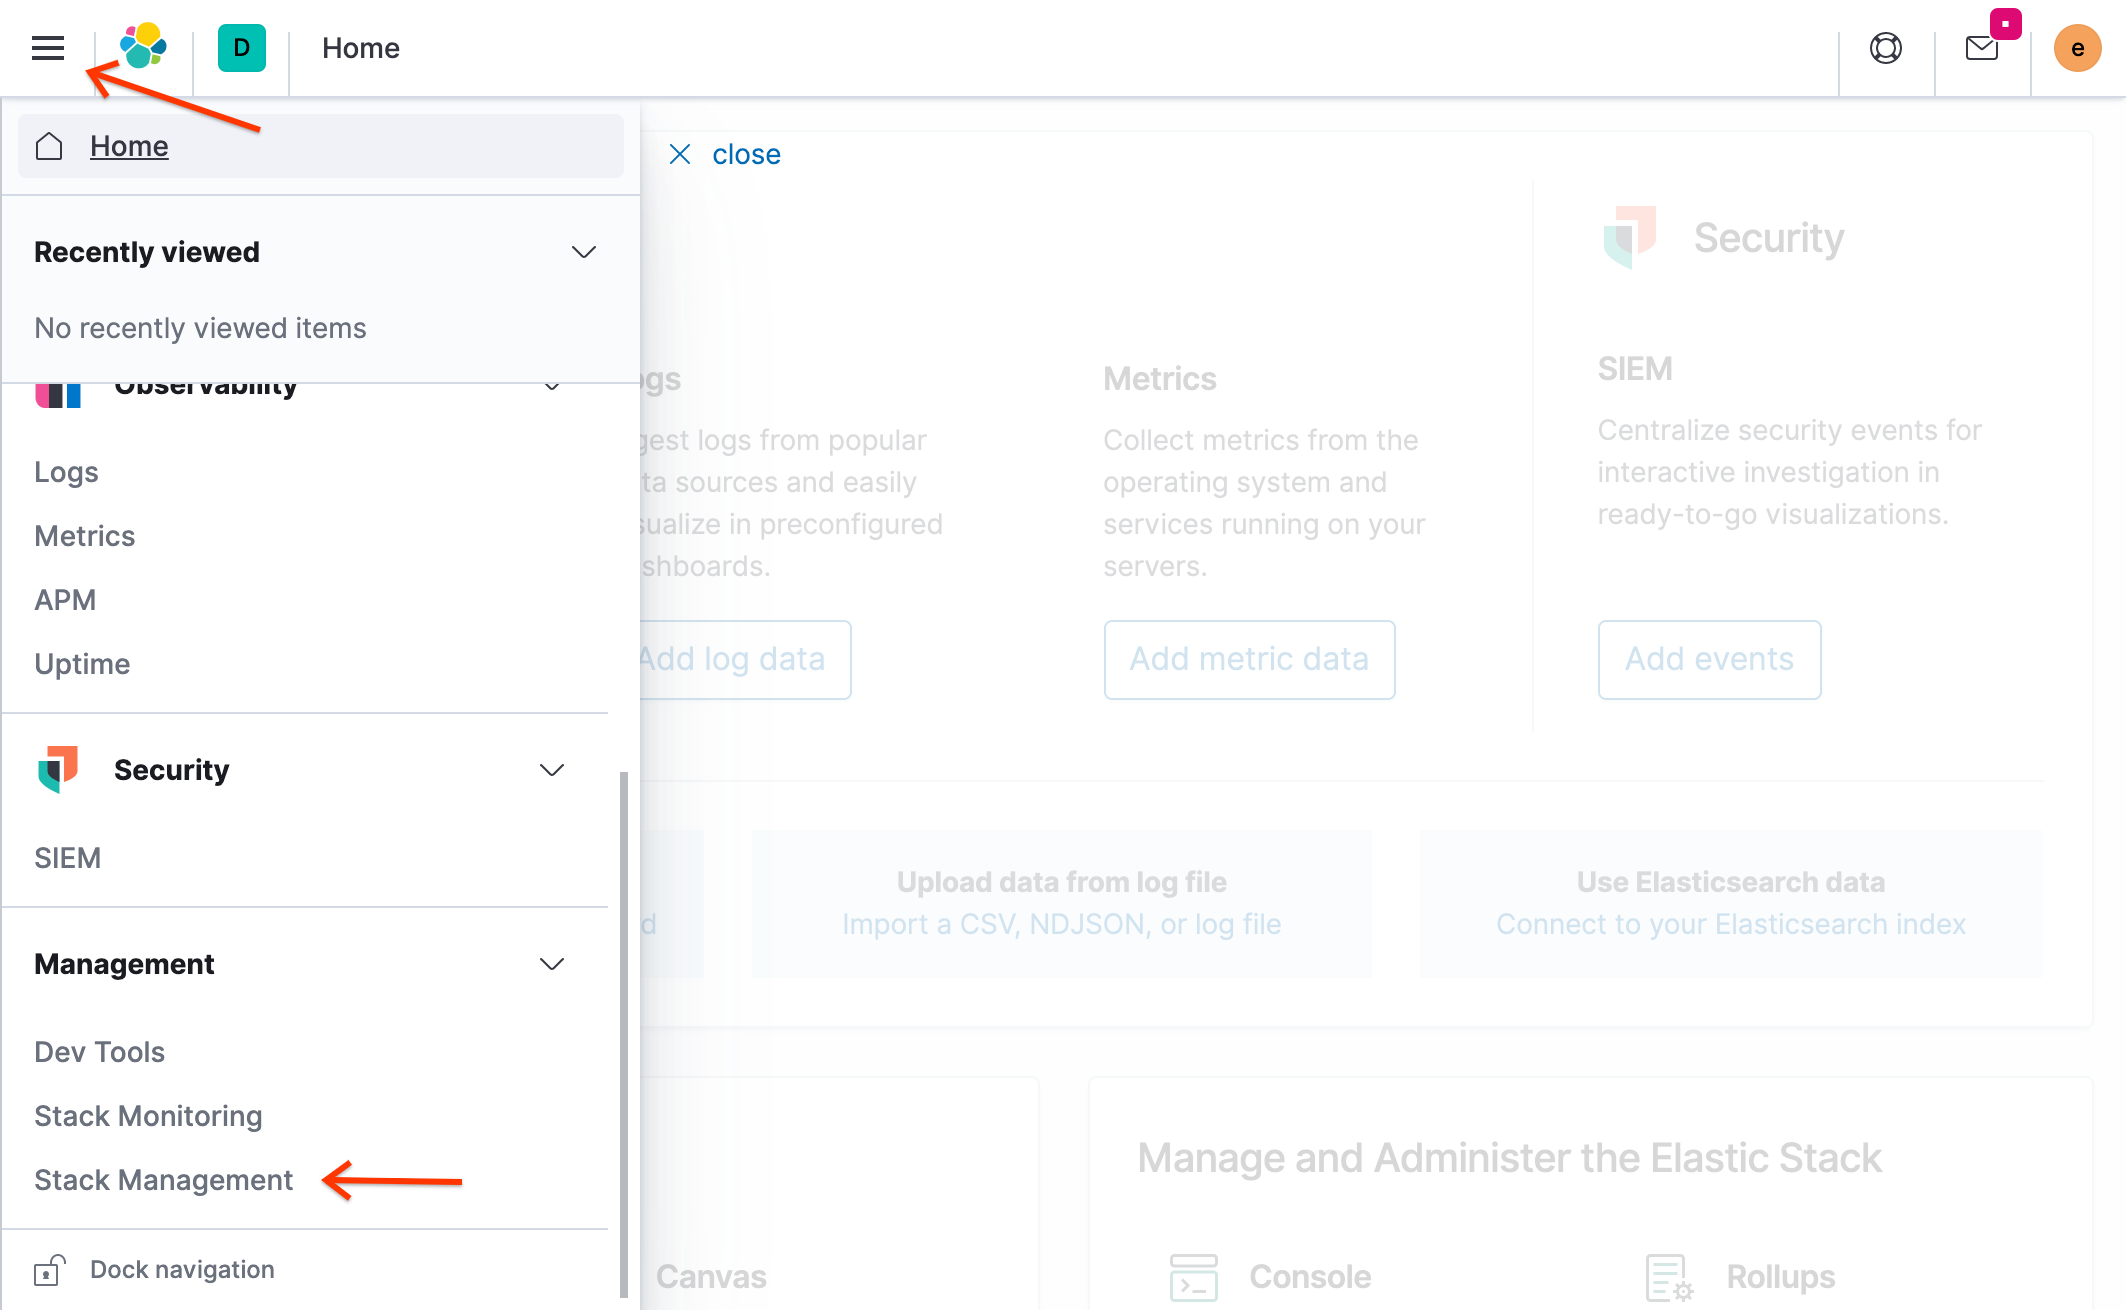The height and width of the screenshot is (1311, 2126).
Task: Click Add events button
Action: (x=1708, y=659)
